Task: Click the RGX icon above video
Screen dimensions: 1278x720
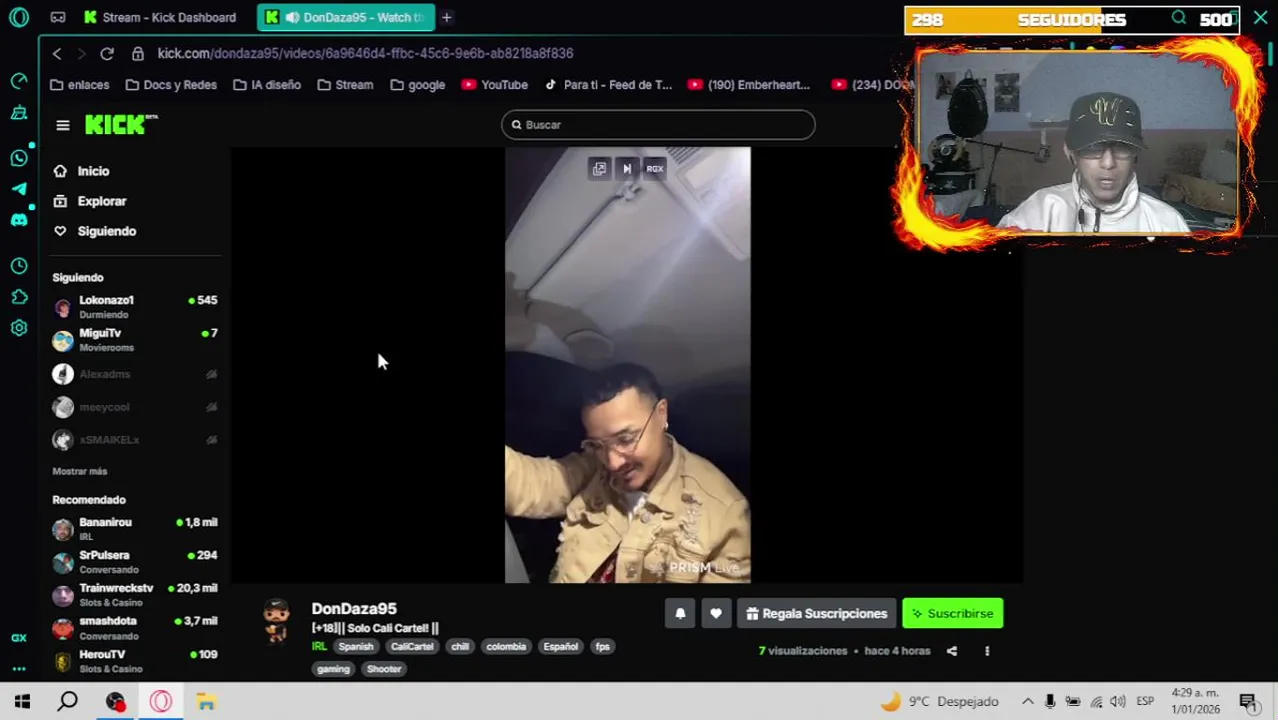Action: click(x=655, y=169)
